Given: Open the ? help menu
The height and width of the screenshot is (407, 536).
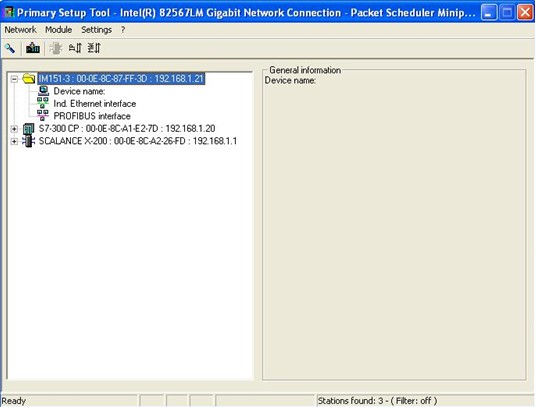Looking at the screenshot, I should 123,30.
